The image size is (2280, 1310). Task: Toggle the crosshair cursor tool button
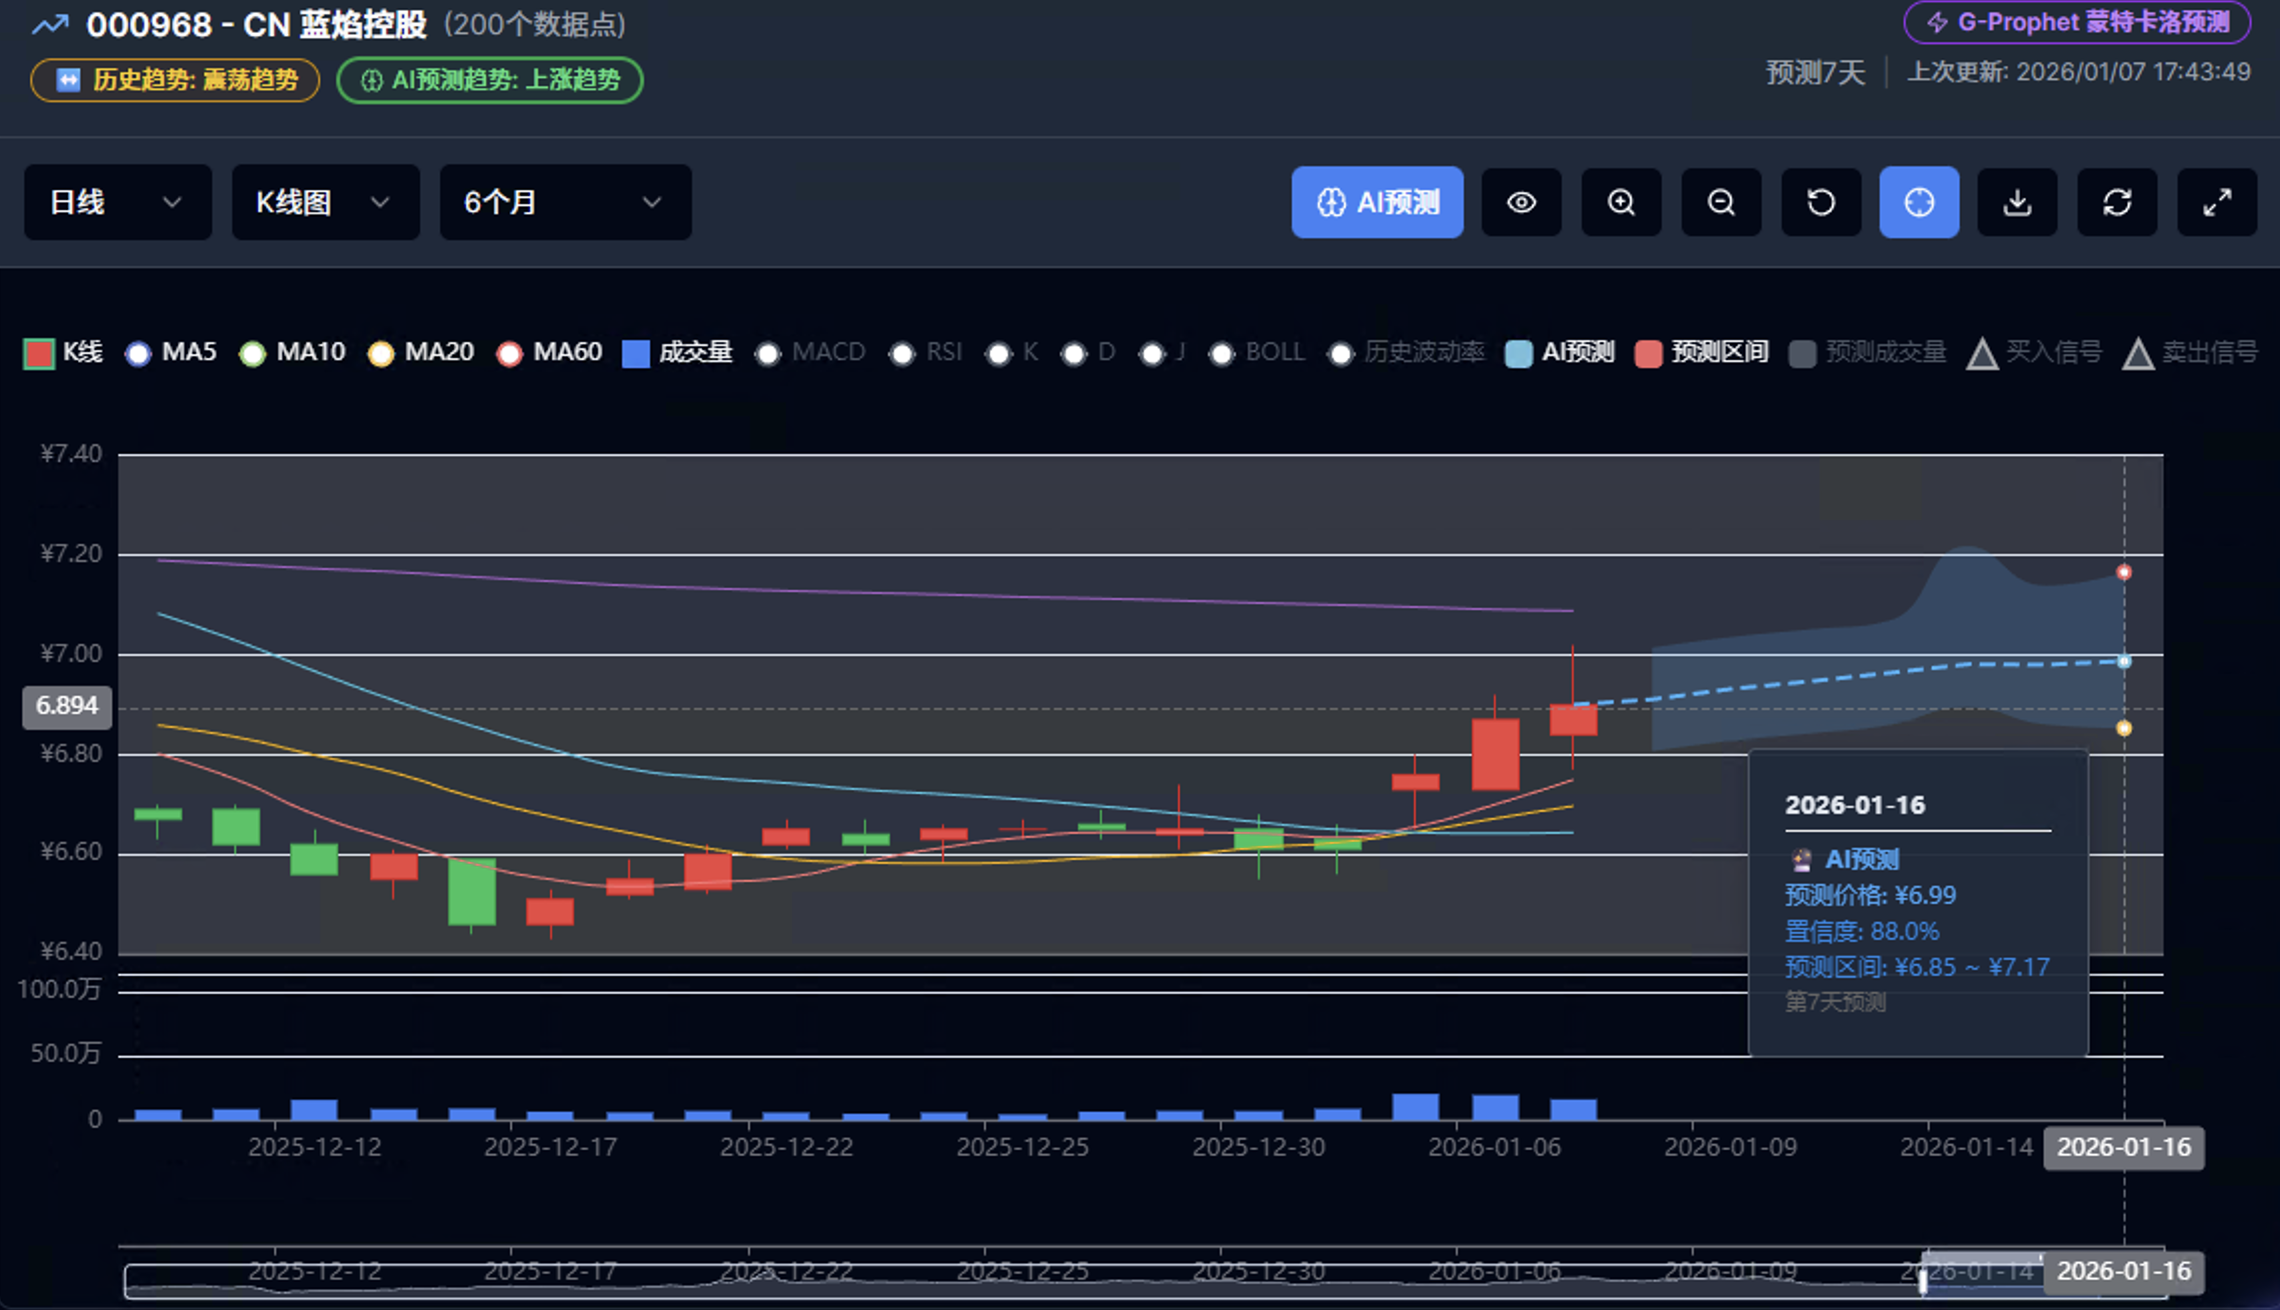coord(1919,202)
